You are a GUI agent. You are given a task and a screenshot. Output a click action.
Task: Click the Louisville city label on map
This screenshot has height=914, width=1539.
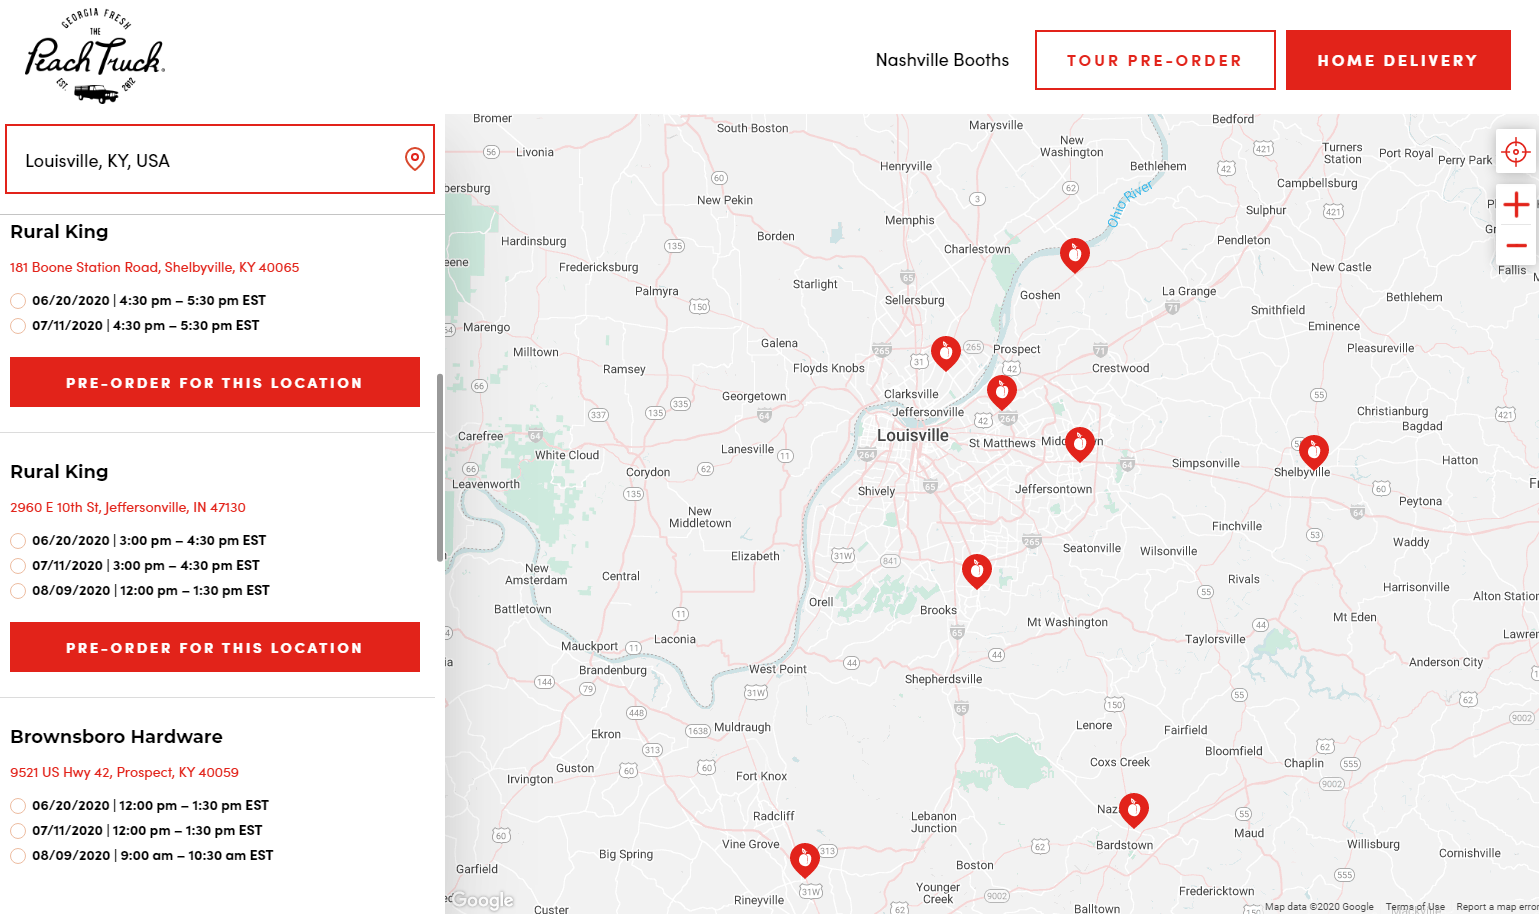tap(913, 436)
